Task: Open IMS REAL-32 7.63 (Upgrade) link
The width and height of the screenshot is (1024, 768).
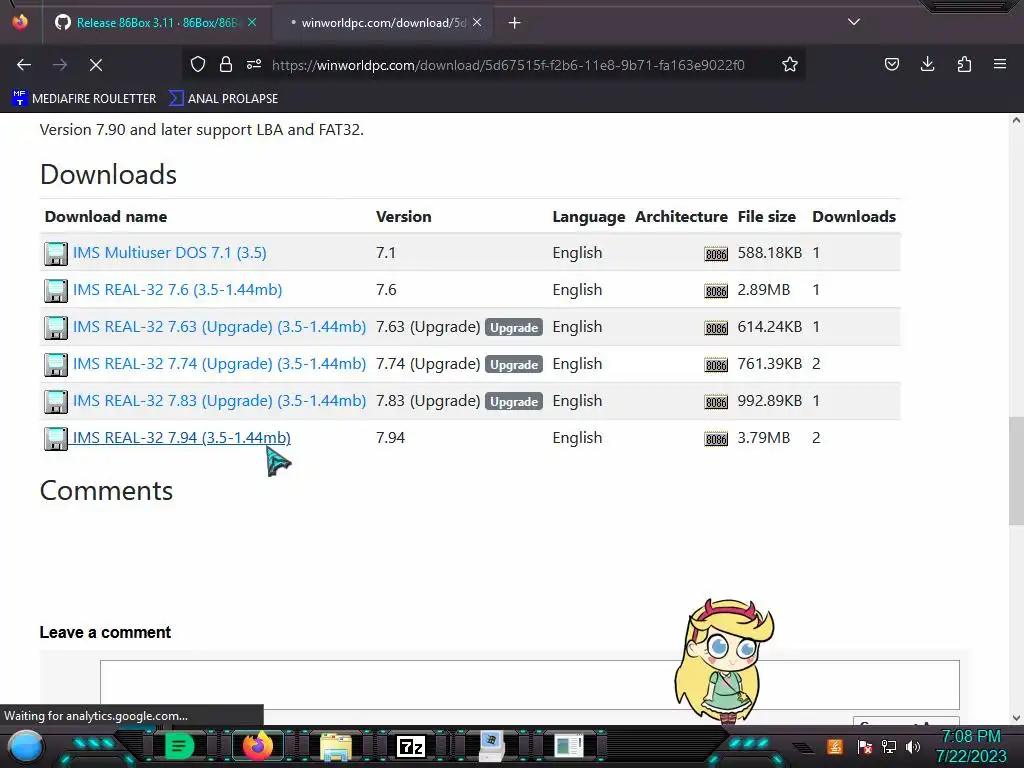Action: pos(219,327)
